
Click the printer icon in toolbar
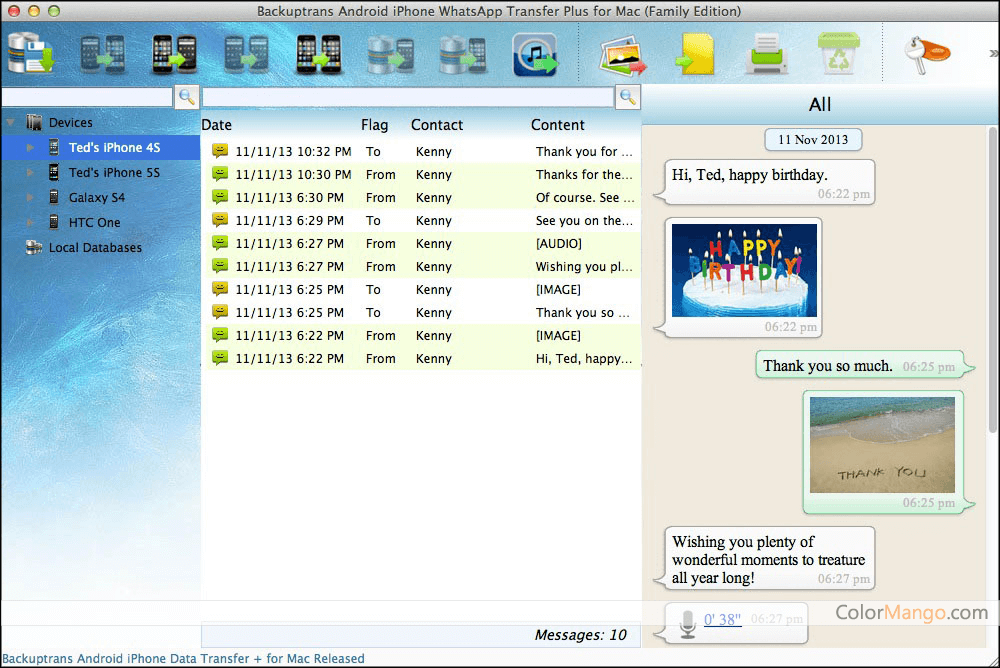pyautogui.click(x=766, y=54)
